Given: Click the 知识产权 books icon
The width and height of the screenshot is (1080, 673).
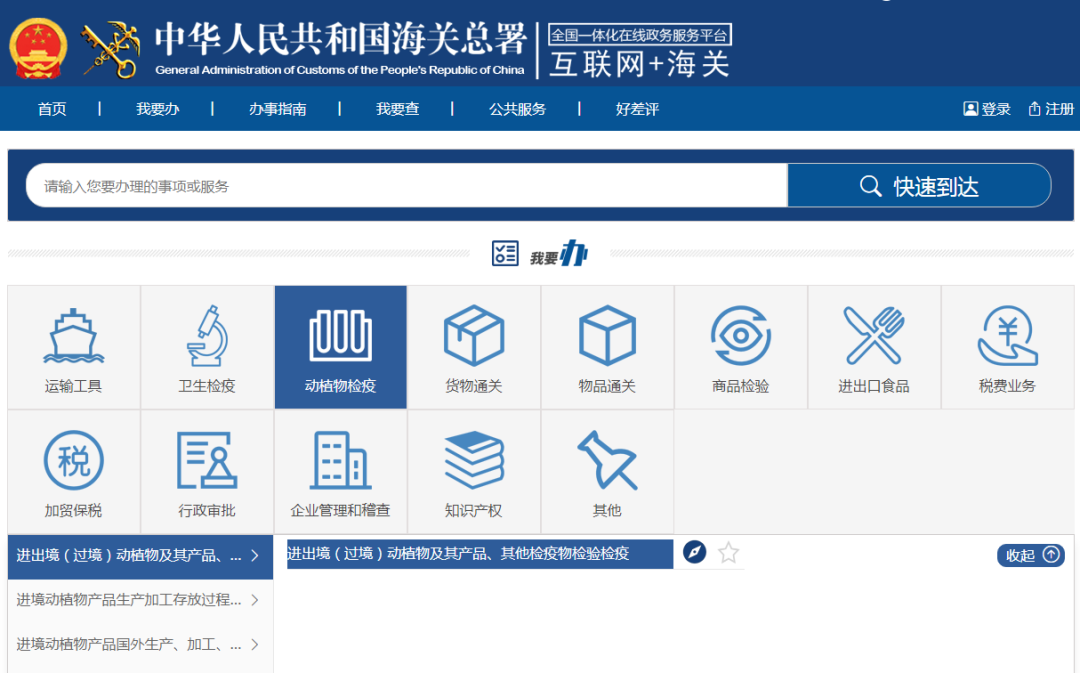Looking at the screenshot, I should pyautogui.click(x=474, y=460).
